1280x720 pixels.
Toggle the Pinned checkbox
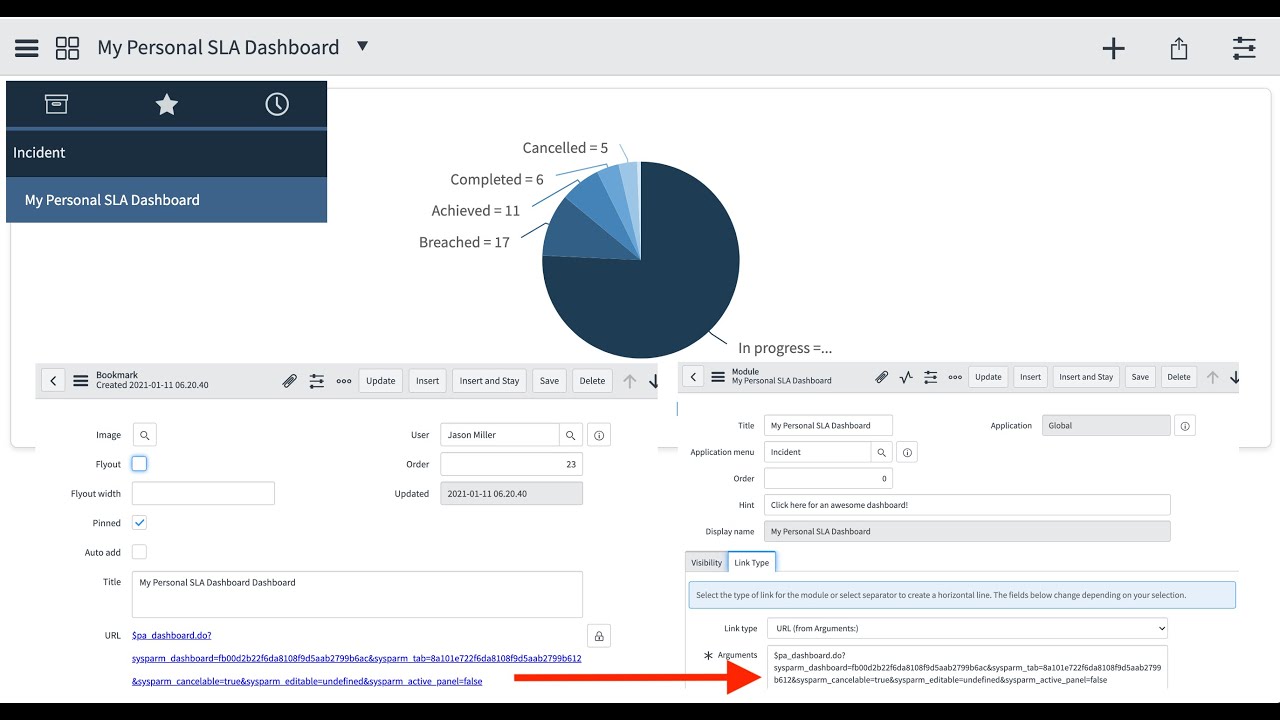[x=138, y=522]
